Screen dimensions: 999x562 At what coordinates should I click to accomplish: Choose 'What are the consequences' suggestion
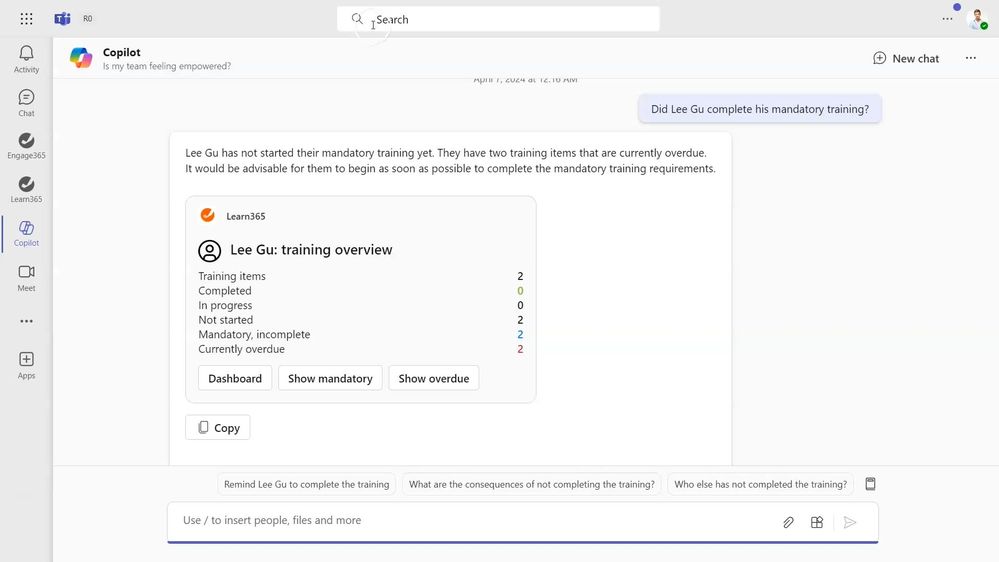coord(532,484)
